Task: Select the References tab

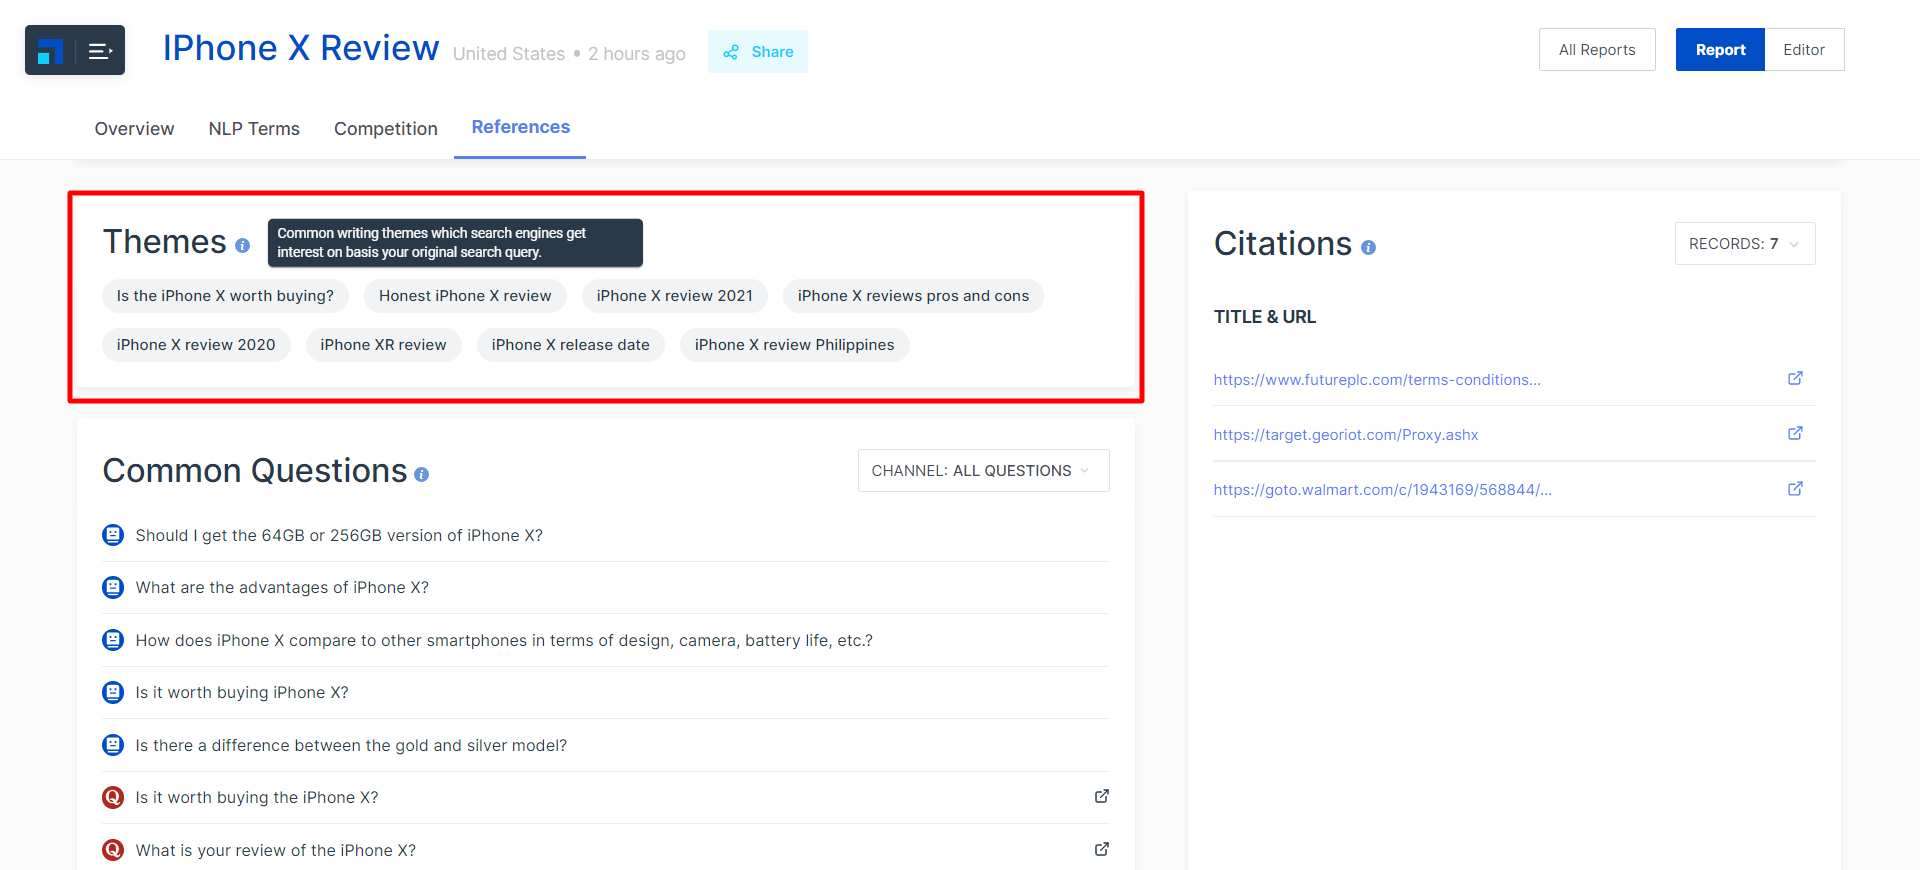Action: coord(520,127)
